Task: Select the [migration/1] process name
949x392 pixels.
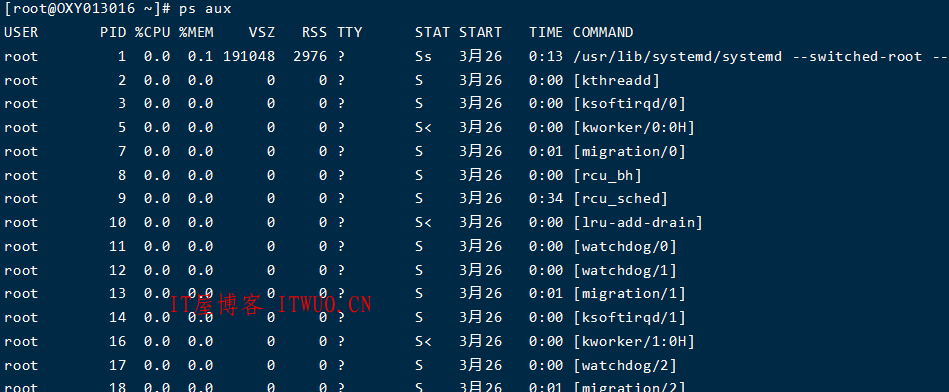Action: click(x=629, y=293)
